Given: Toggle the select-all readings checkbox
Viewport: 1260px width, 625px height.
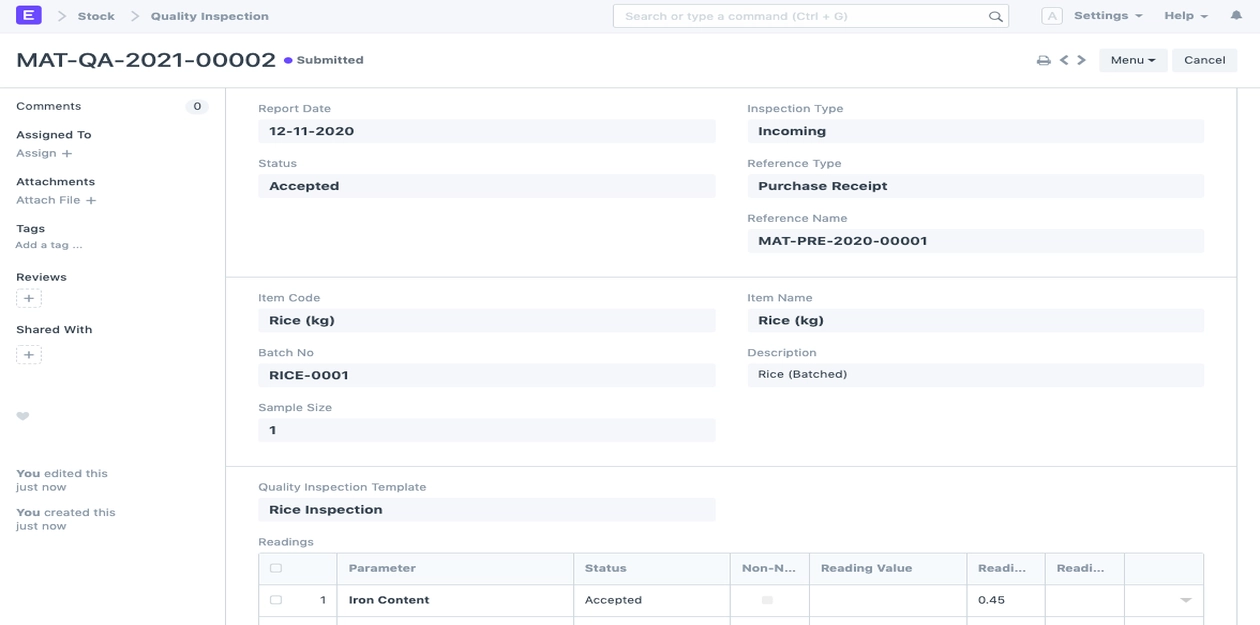Looking at the screenshot, I should pos(276,568).
